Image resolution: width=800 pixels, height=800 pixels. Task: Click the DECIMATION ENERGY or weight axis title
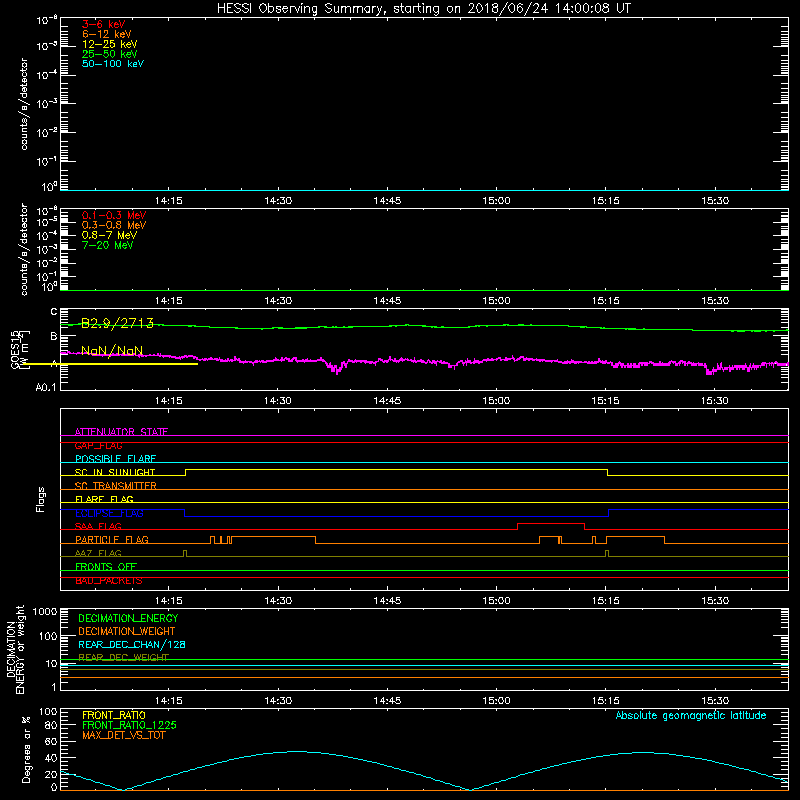click(15, 649)
